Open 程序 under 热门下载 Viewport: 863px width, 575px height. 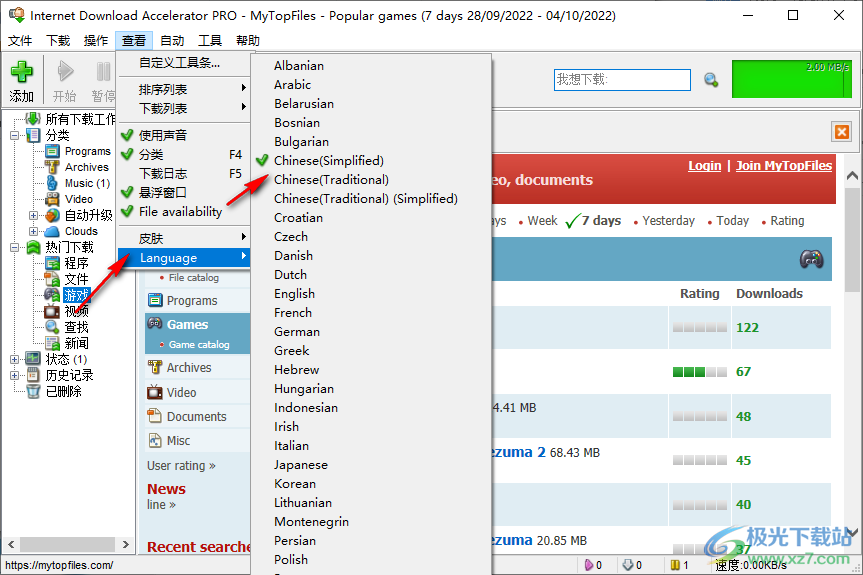pos(76,263)
